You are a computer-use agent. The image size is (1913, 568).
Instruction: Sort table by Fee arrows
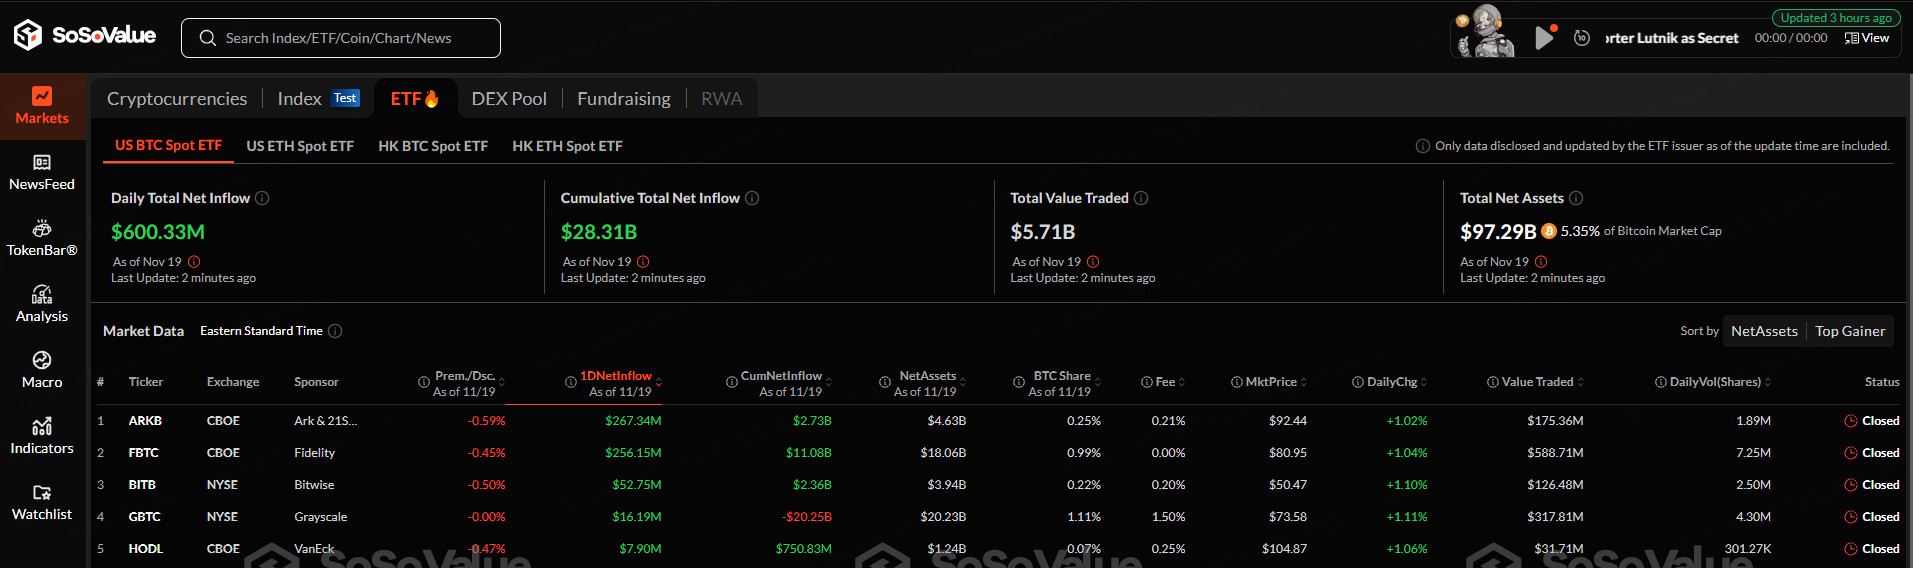point(1182,382)
